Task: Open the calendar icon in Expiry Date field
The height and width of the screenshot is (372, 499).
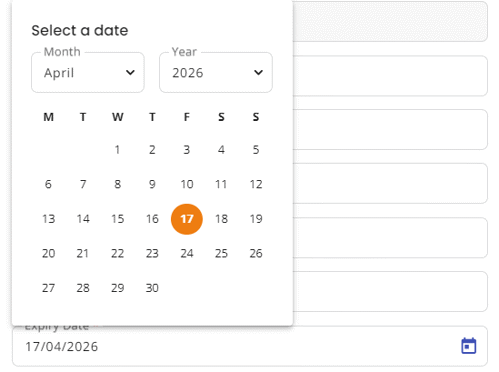Action: click(468, 346)
